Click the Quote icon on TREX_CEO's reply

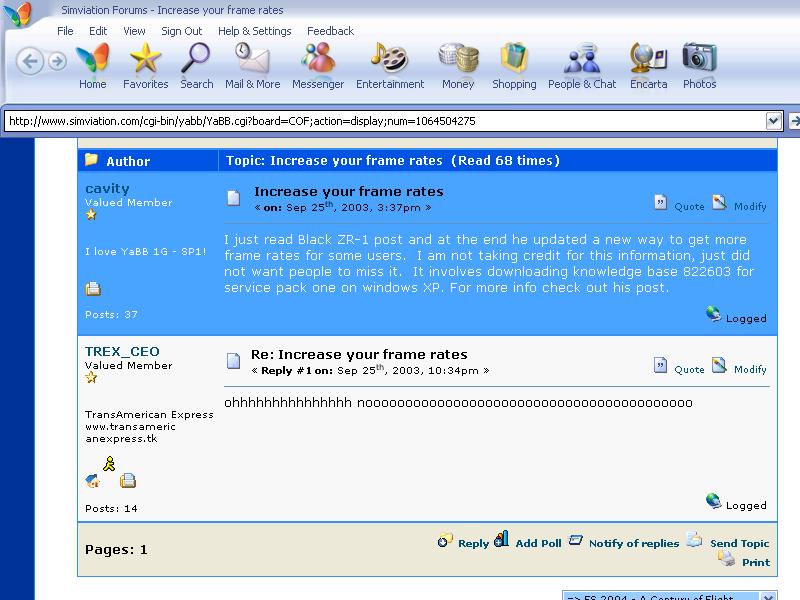(660, 365)
